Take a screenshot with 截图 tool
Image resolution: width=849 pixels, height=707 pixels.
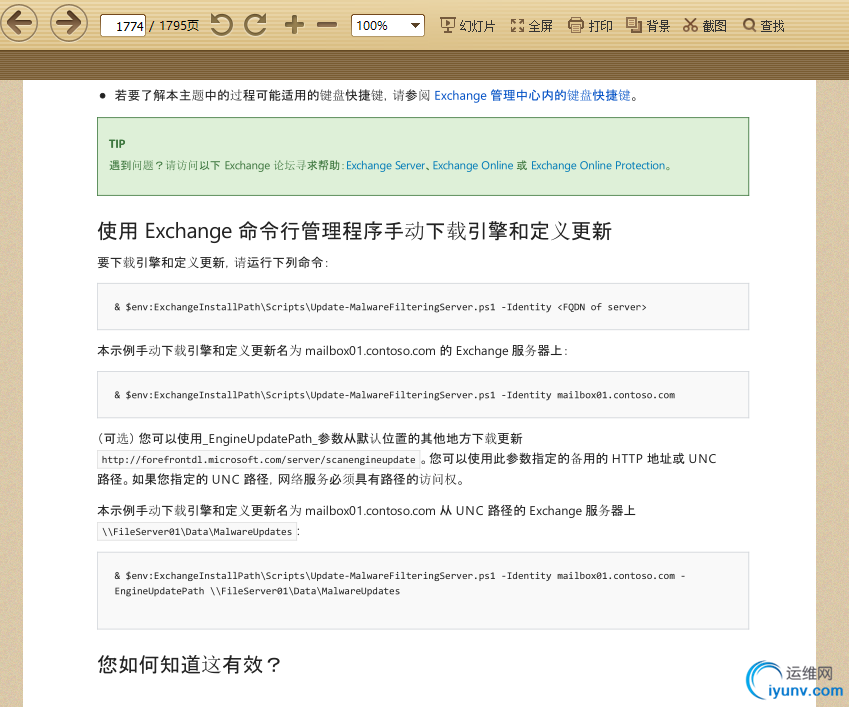coord(705,25)
